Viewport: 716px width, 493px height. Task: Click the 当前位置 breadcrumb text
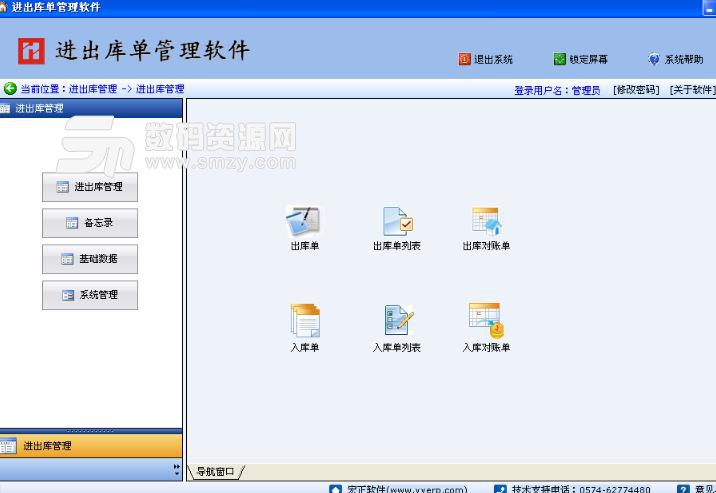pyautogui.click(x=102, y=89)
